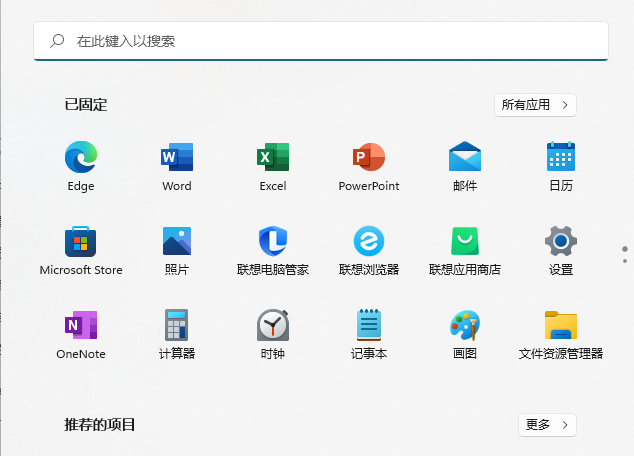
Task: Open the 照片 photos app
Action: coord(177,250)
